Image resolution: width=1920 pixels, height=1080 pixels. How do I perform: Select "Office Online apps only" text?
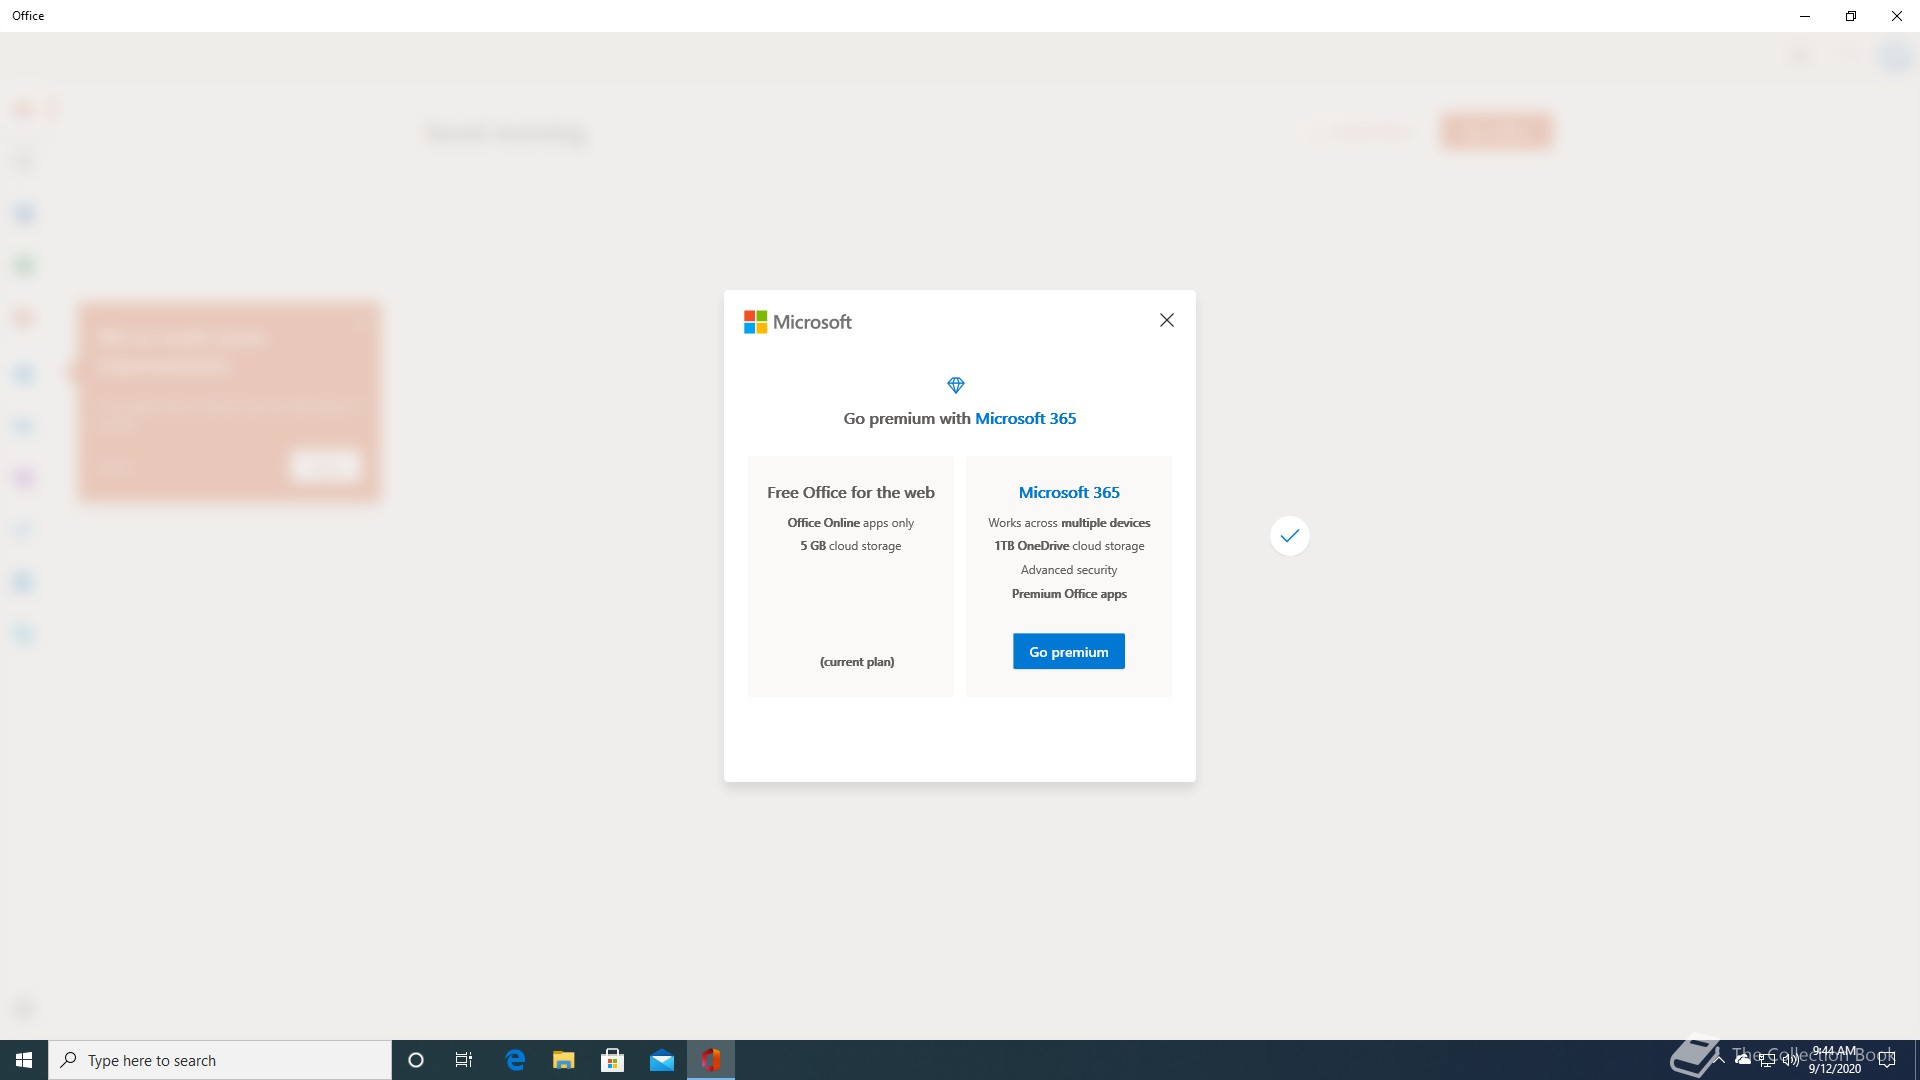(x=850, y=522)
